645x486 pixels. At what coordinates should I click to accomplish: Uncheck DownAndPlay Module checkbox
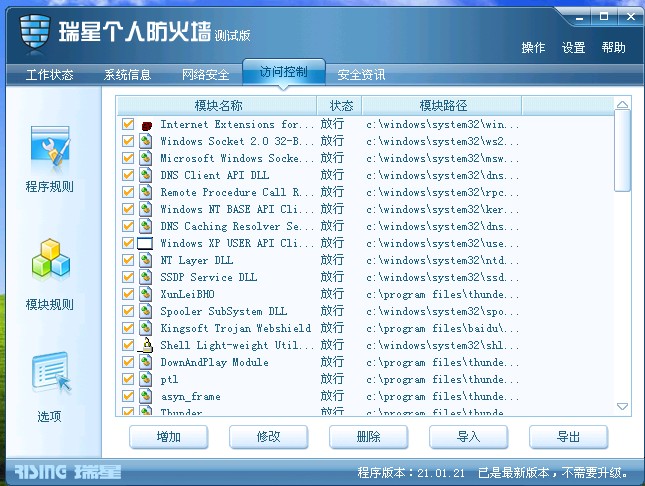pyautogui.click(x=128, y=362)
